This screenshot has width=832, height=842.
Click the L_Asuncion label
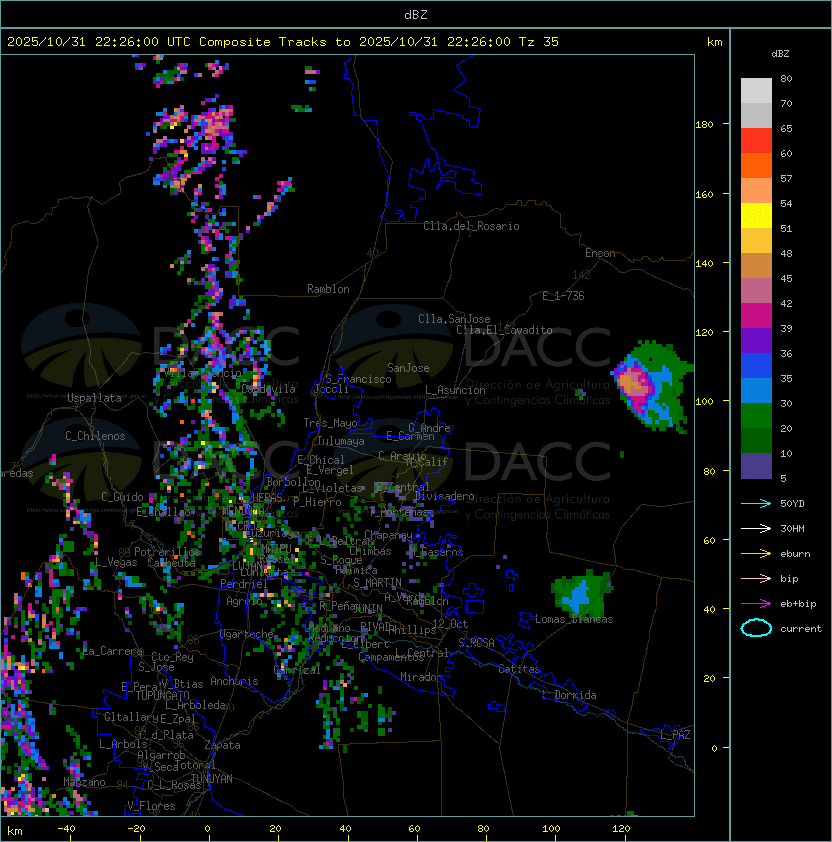(455, 390)
